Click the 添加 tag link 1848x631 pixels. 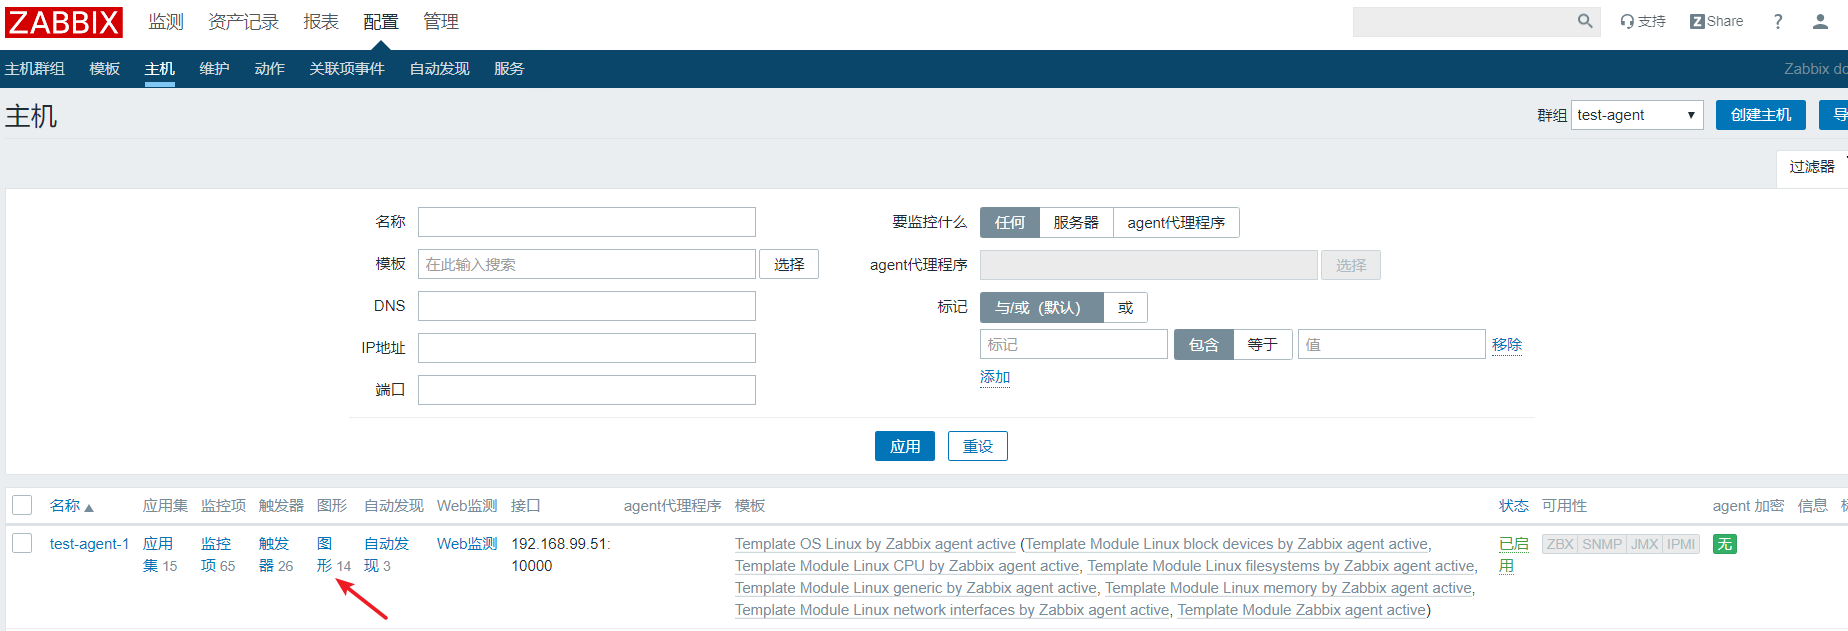click(x=995, y=377)
